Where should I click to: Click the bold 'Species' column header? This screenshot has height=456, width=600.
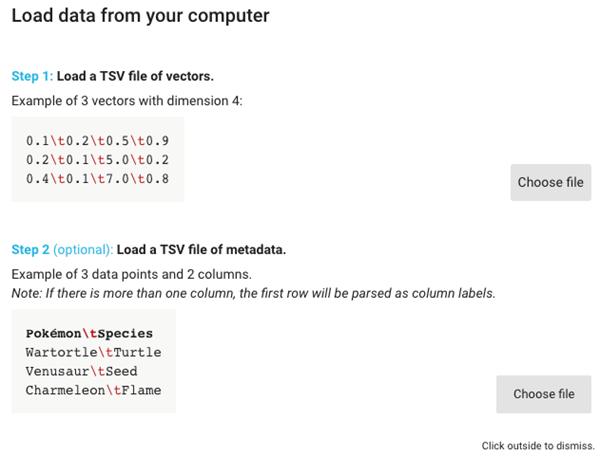[126, 333]
